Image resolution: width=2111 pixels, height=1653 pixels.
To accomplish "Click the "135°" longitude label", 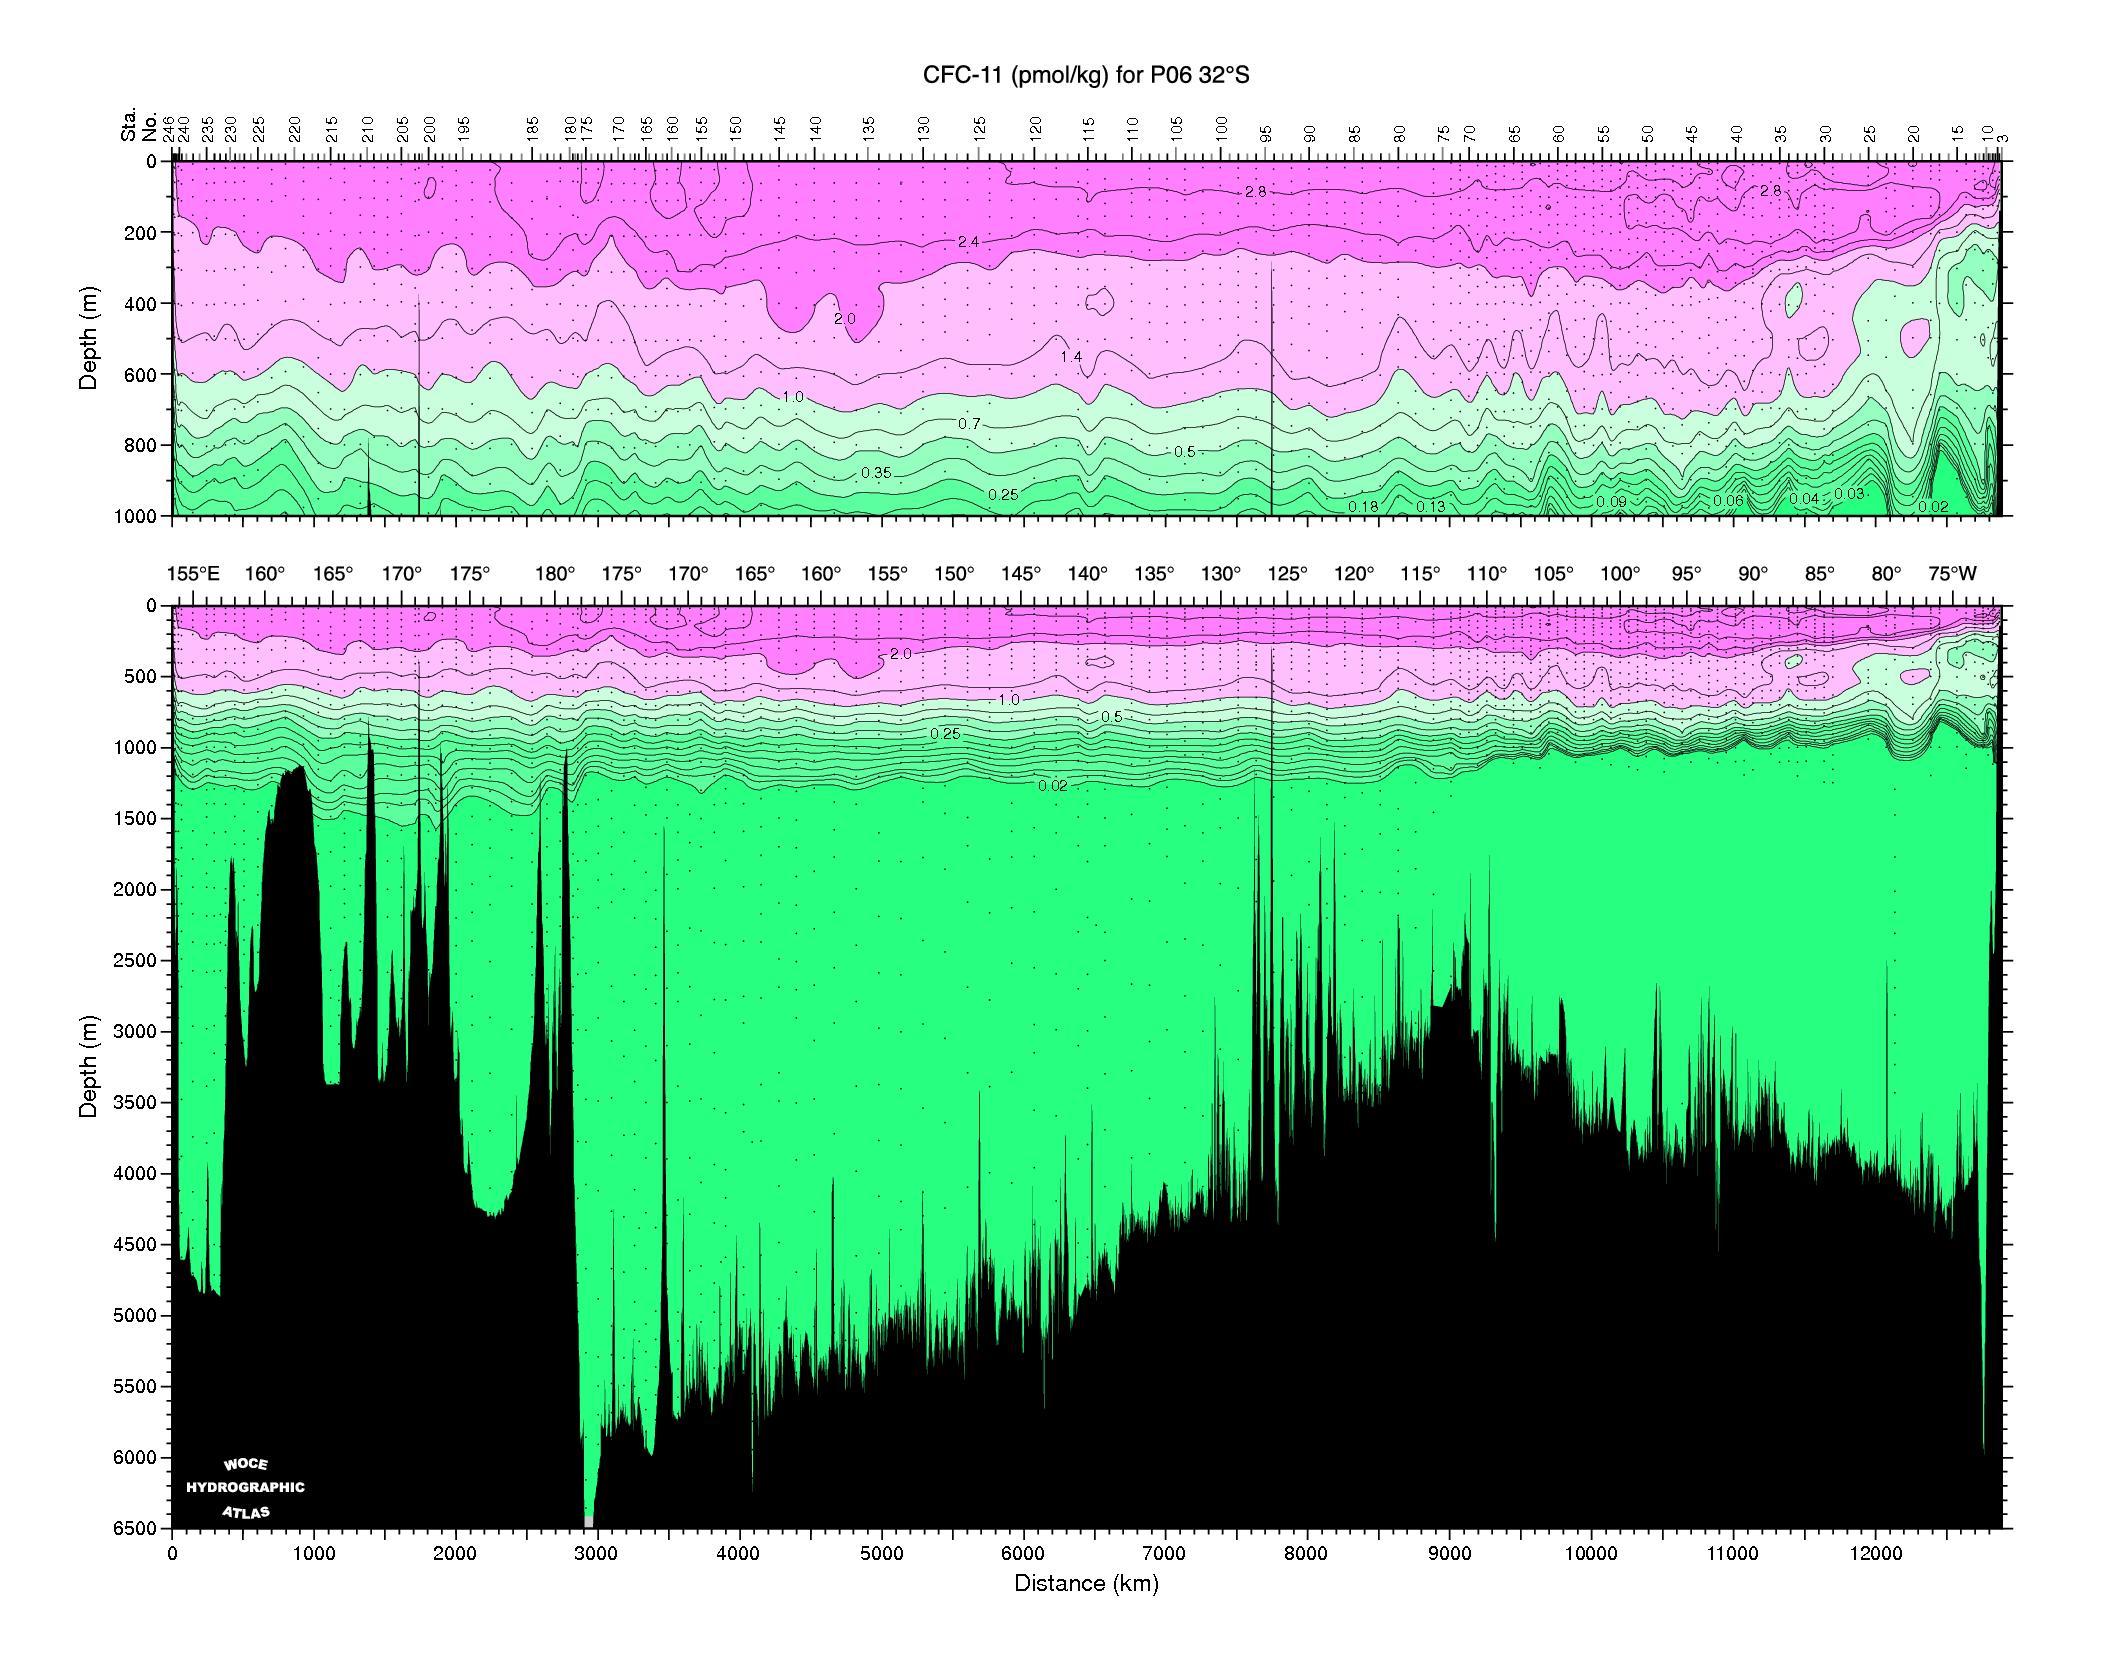I will coord(1154,574).
